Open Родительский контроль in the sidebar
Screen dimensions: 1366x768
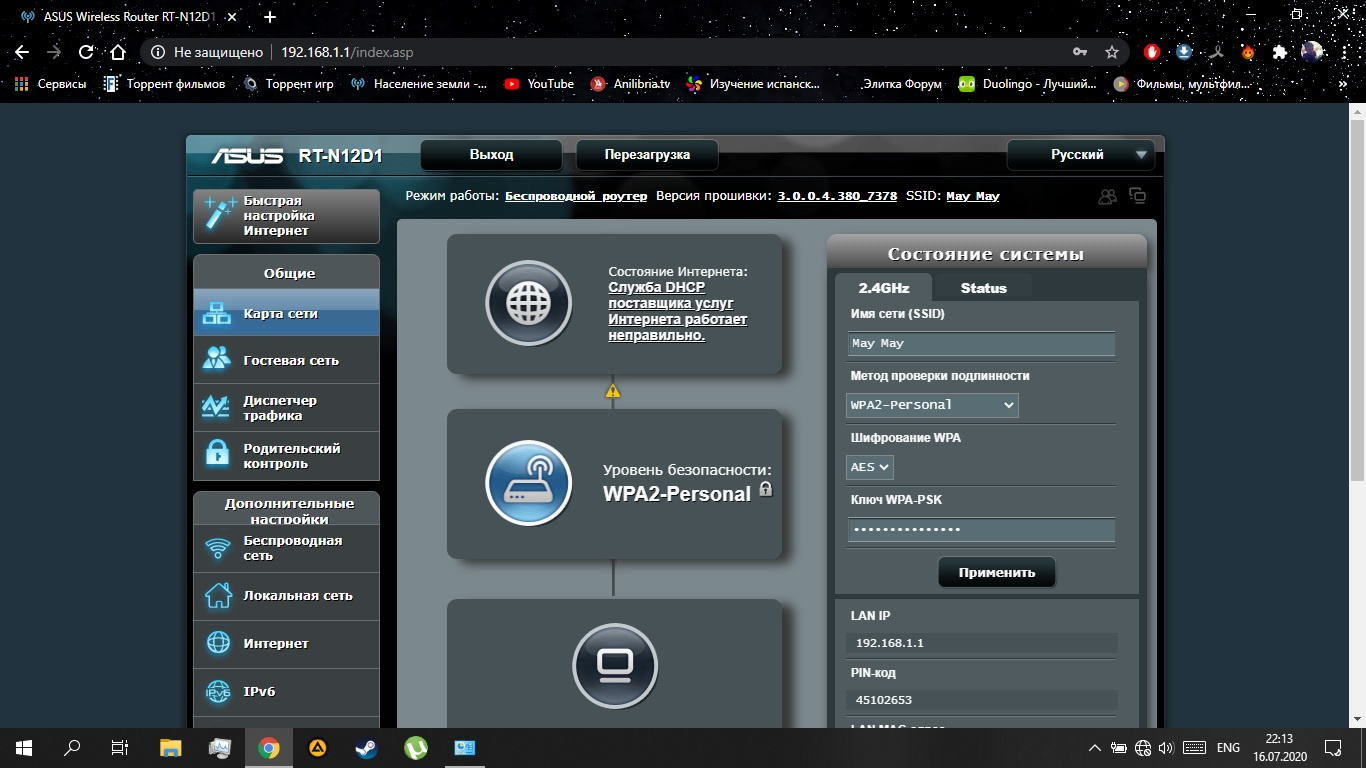click(286, 456)
